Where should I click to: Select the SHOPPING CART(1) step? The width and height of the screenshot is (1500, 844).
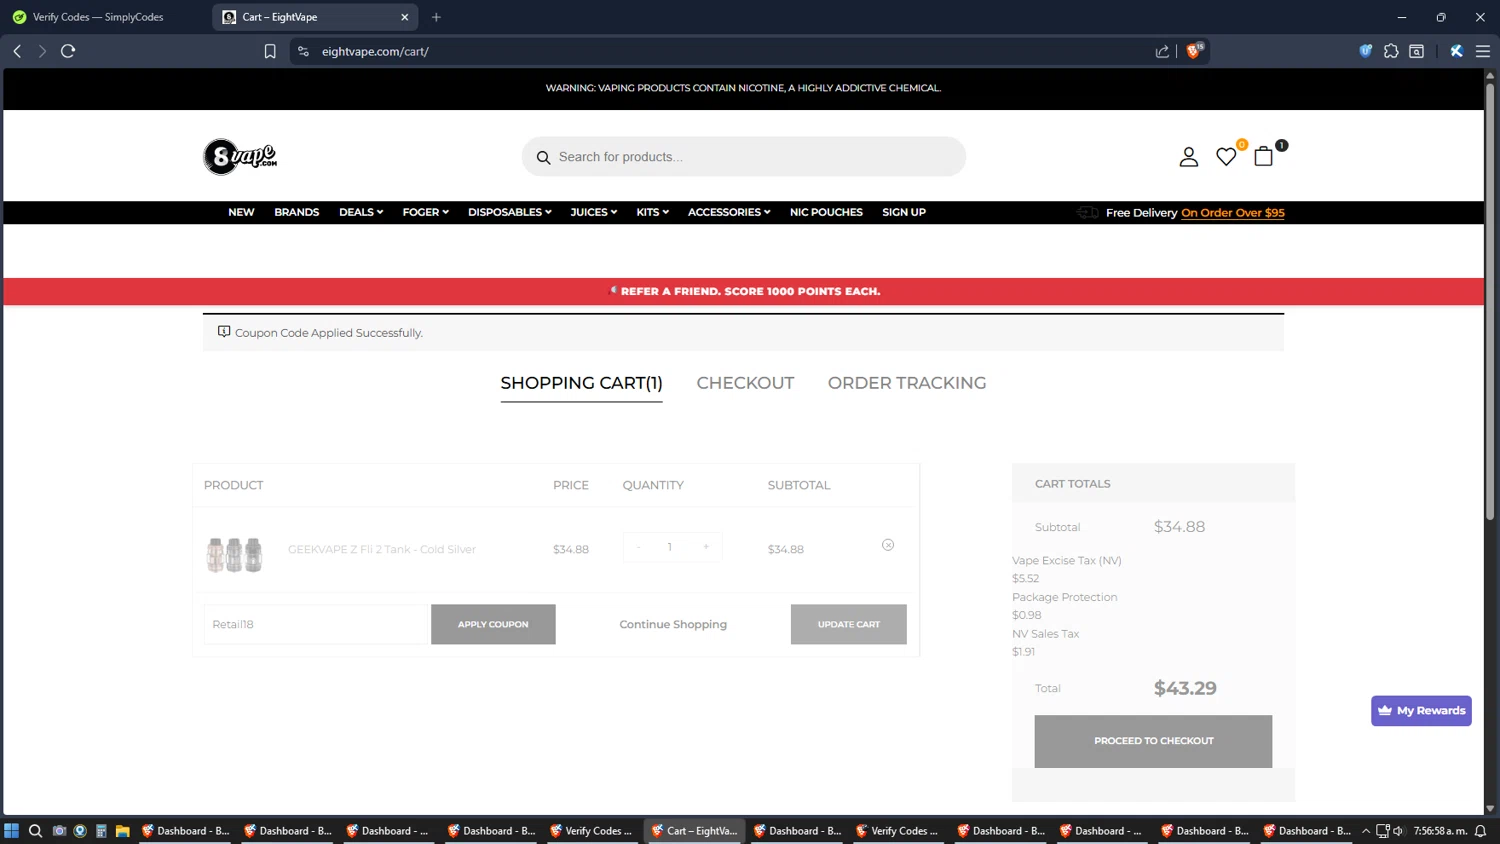581,383
